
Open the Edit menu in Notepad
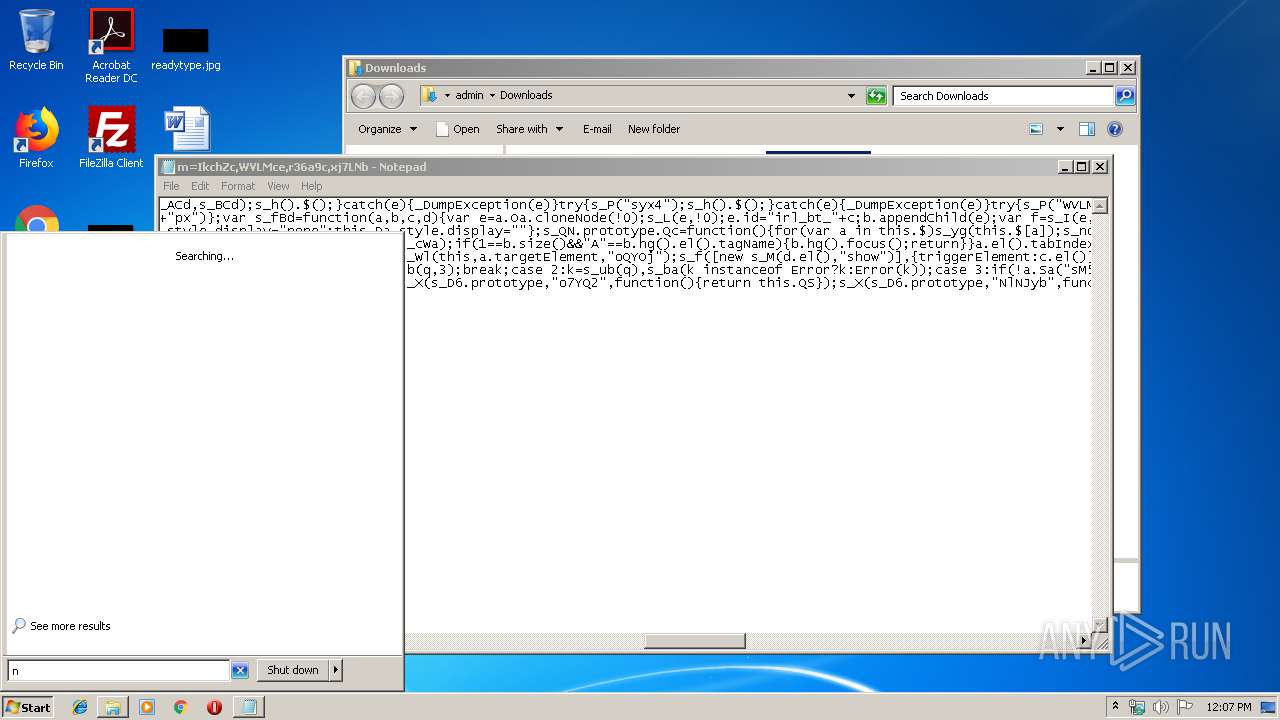coord(200,186)
